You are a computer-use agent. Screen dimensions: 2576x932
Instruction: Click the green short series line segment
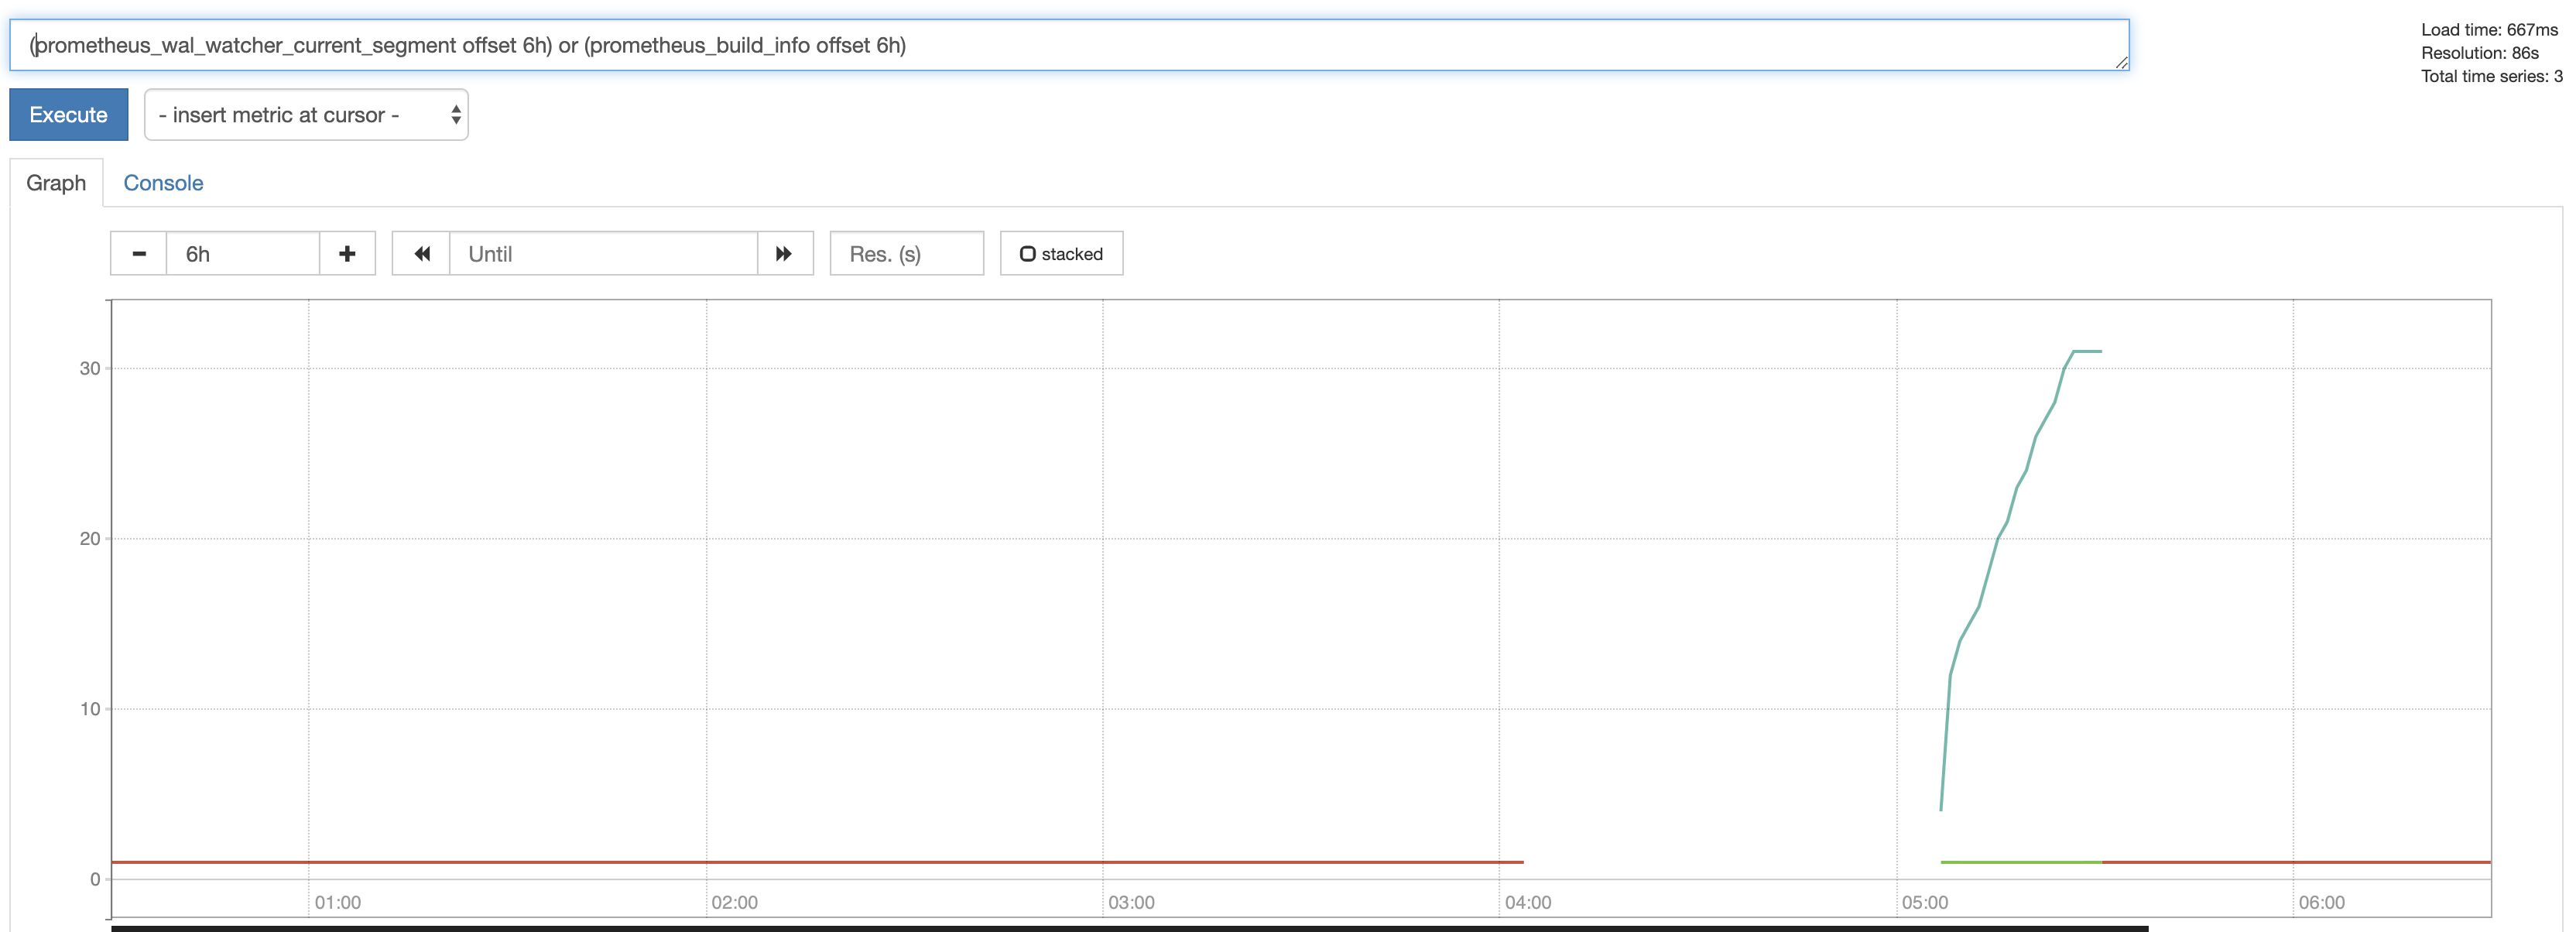coord(2020,862)
